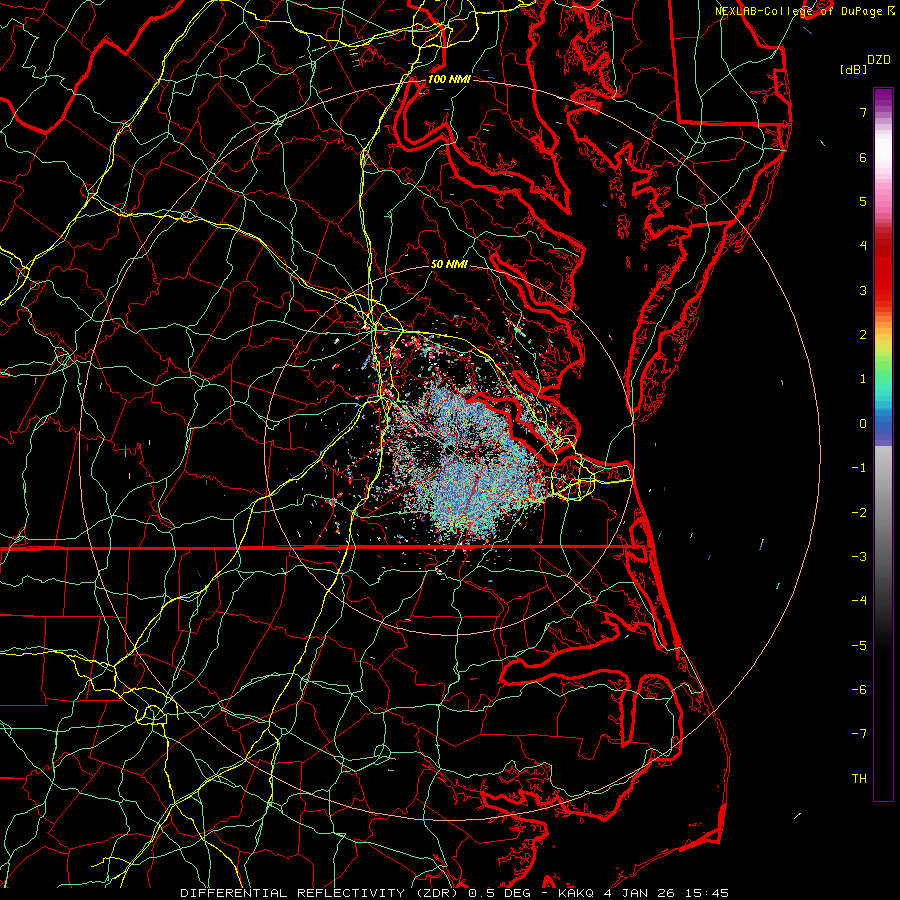Click the 4 value on the color scale
Viewport: 900px width, 900px height.
tap(863, 246)
